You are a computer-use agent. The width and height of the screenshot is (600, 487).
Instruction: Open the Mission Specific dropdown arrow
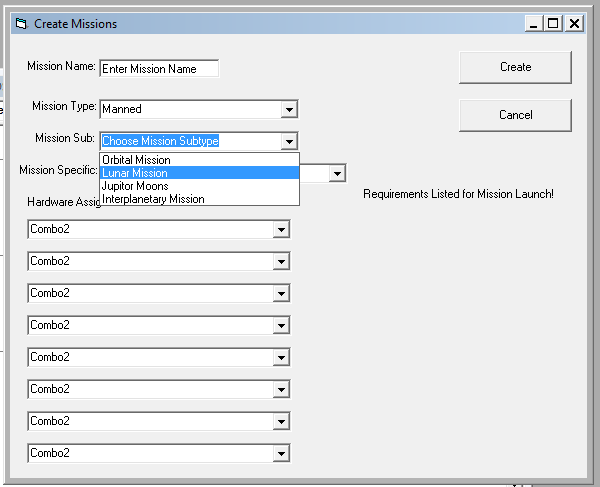coord(337,173)
